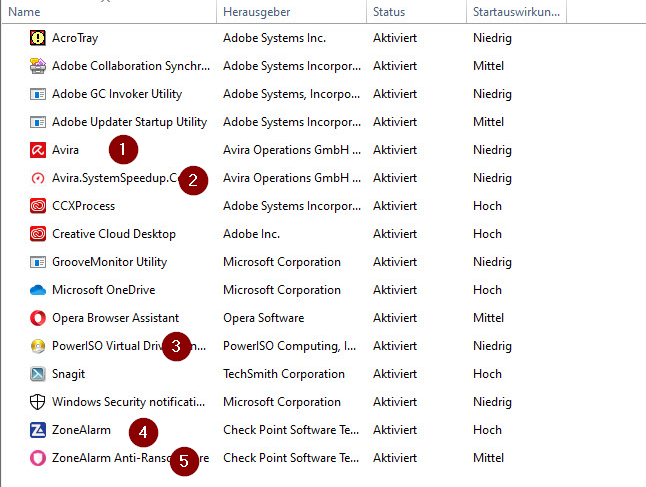Click the Opera Browser Assistant icon
646x487 pixels.
[x=38, y=318]
